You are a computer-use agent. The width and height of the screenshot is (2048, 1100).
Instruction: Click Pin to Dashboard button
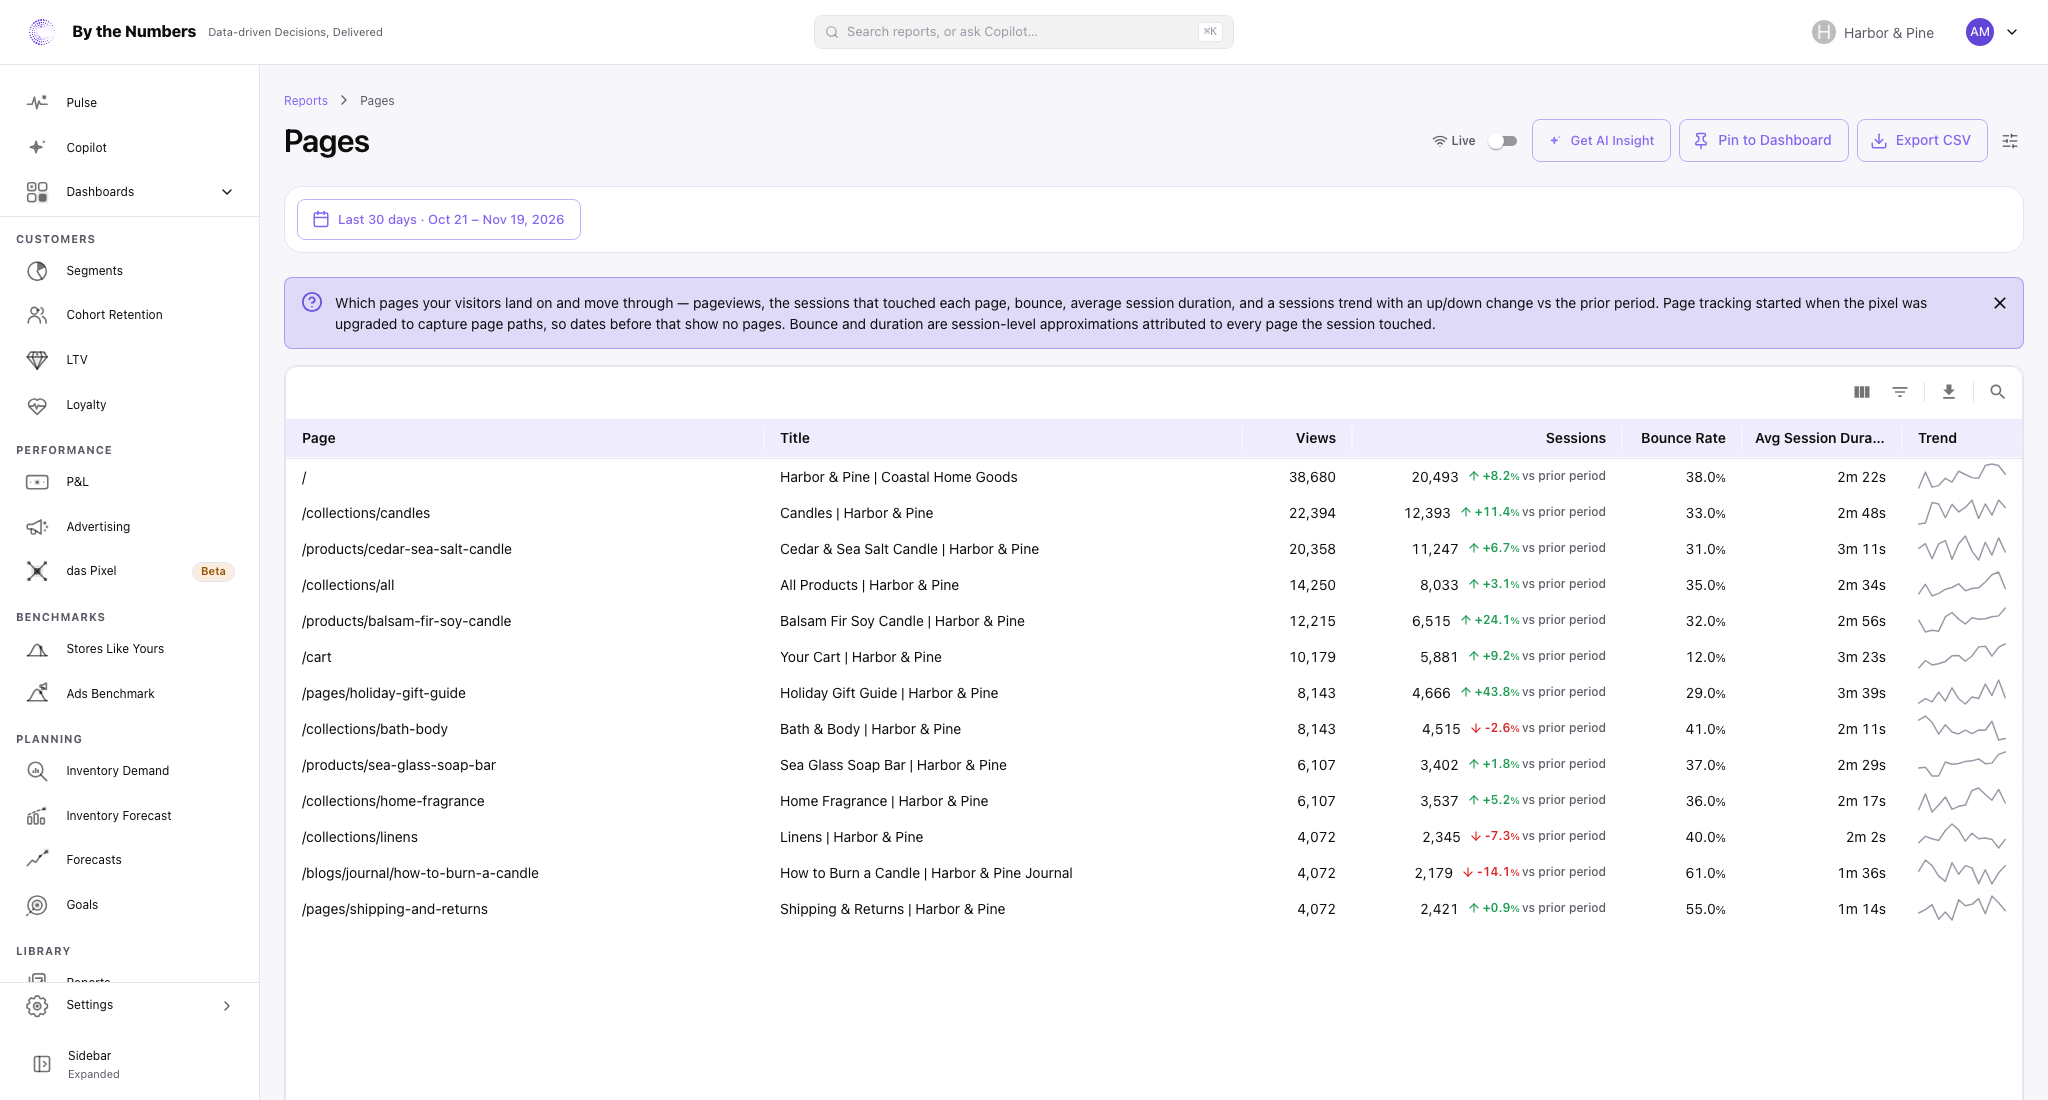point(1763,141)
